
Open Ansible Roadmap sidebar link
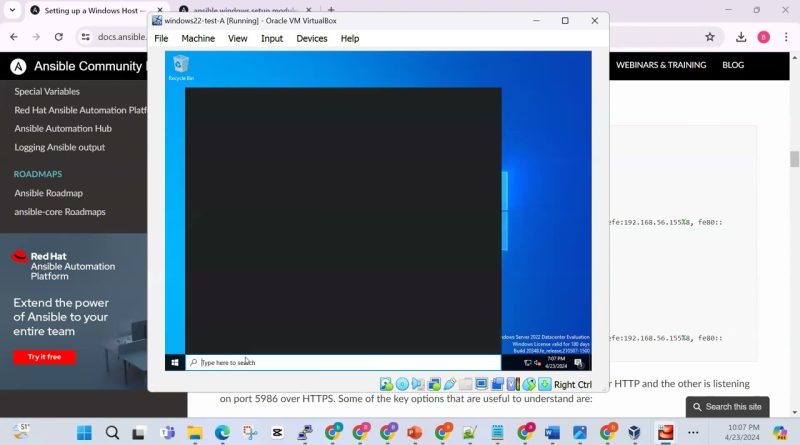48,193
